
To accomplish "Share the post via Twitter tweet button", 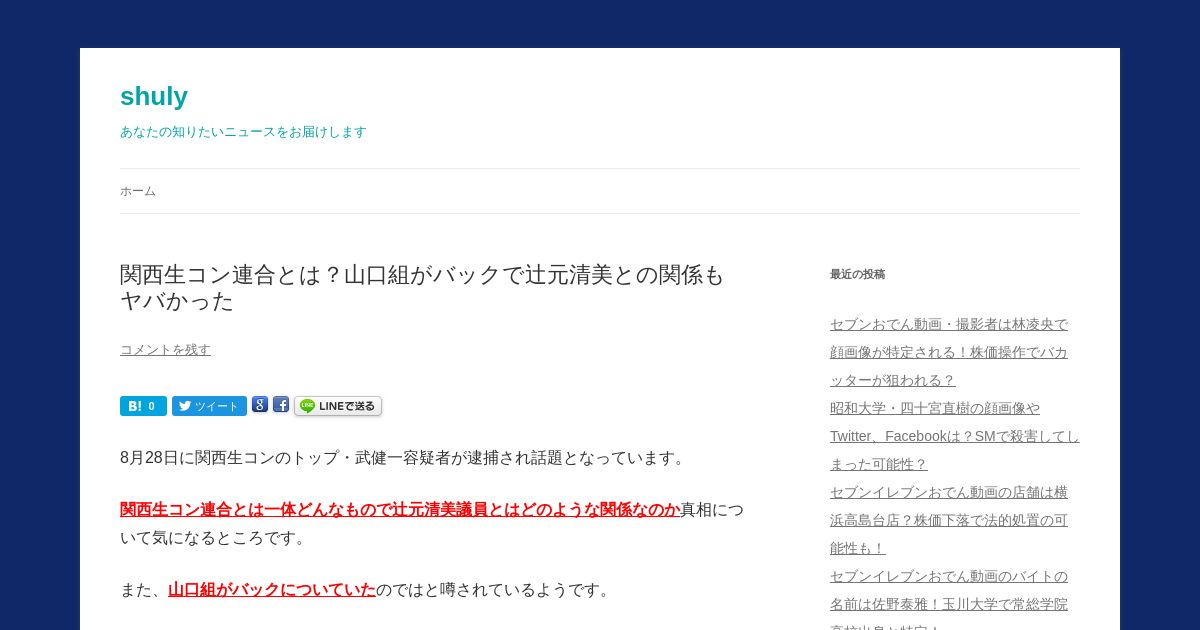I will (x=209, y=406).
